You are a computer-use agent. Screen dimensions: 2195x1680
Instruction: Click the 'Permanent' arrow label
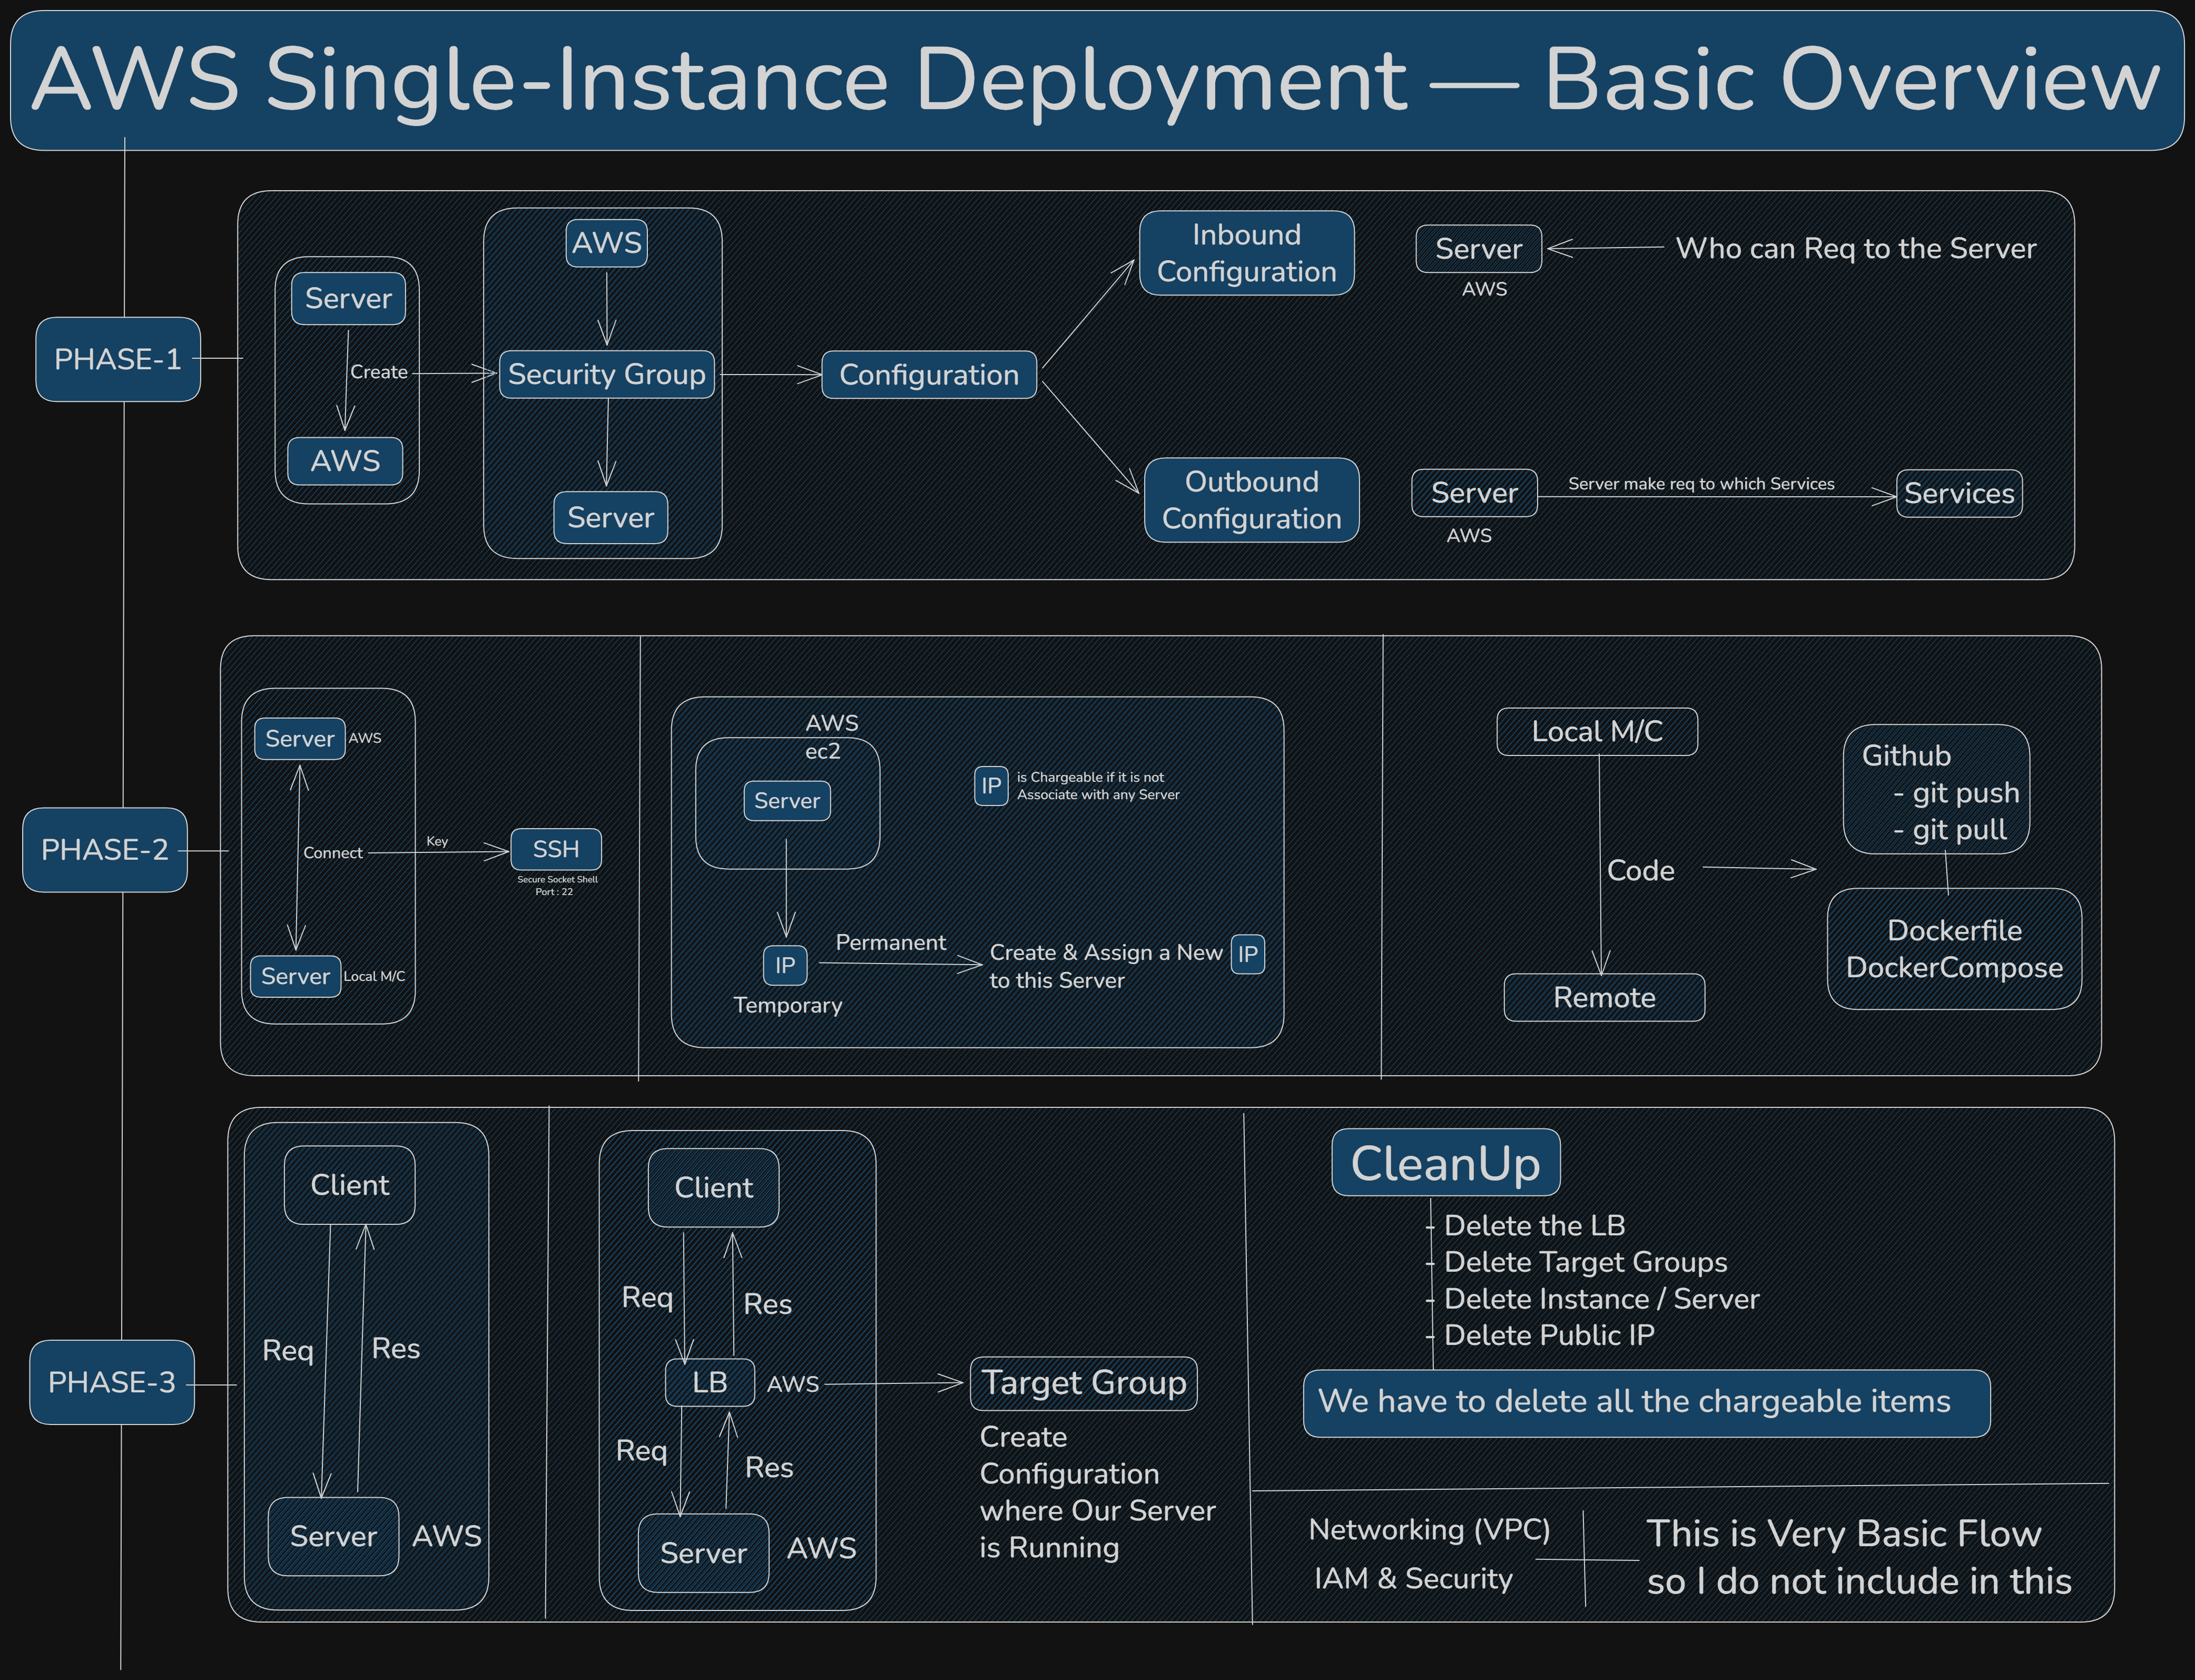coord(891,943)
